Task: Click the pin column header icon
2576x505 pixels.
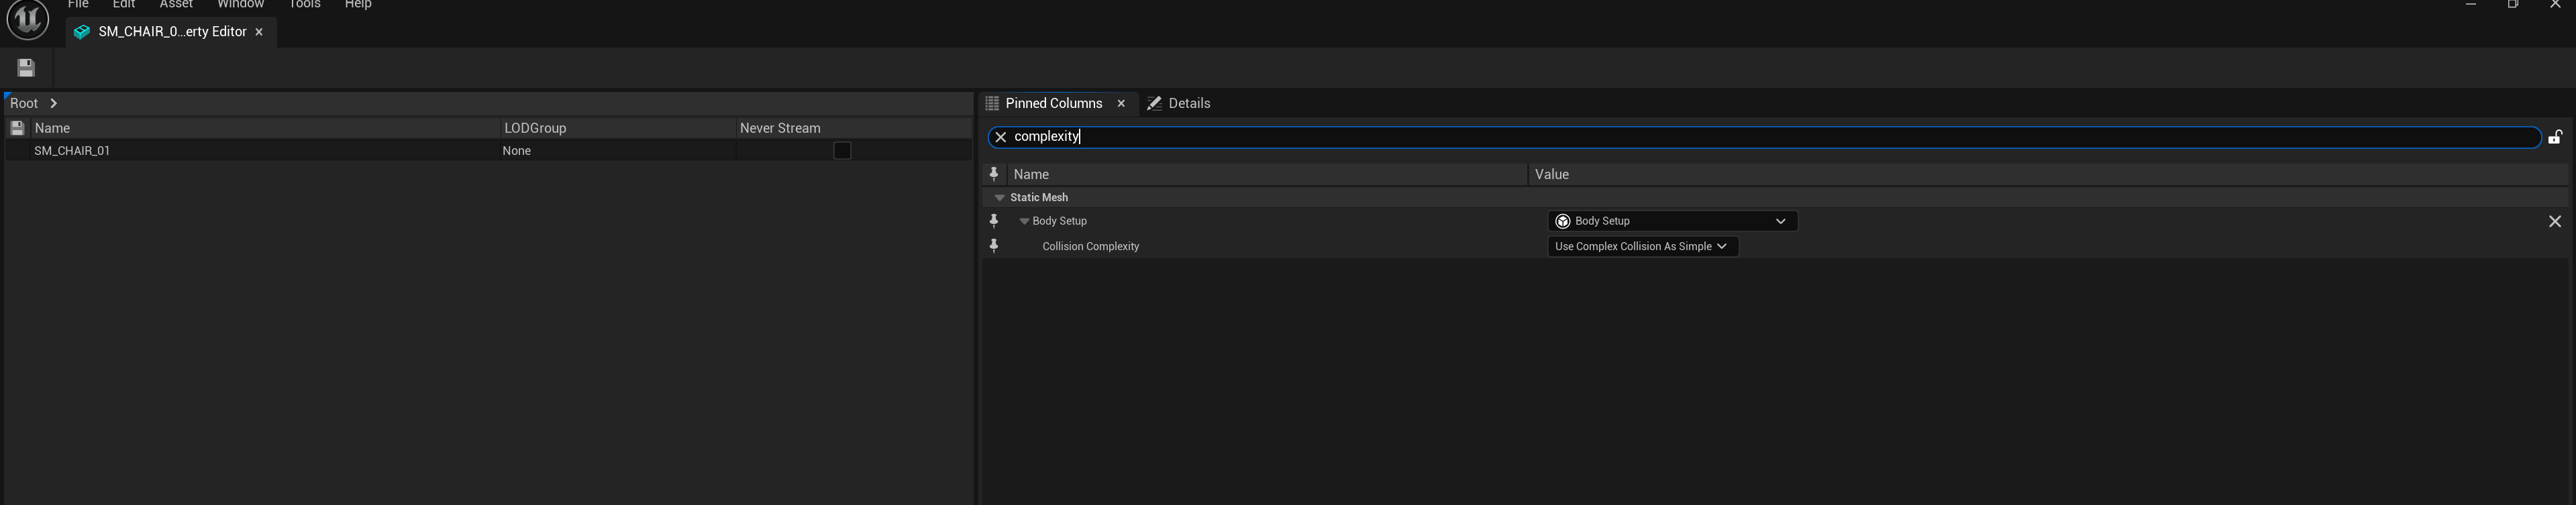Action: tap(994, 174)
